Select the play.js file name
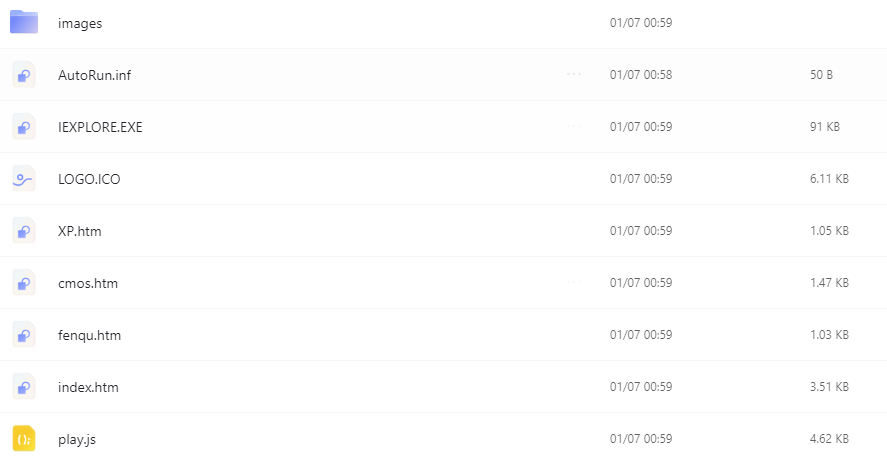The image size is (887, 464). point(77,440)
